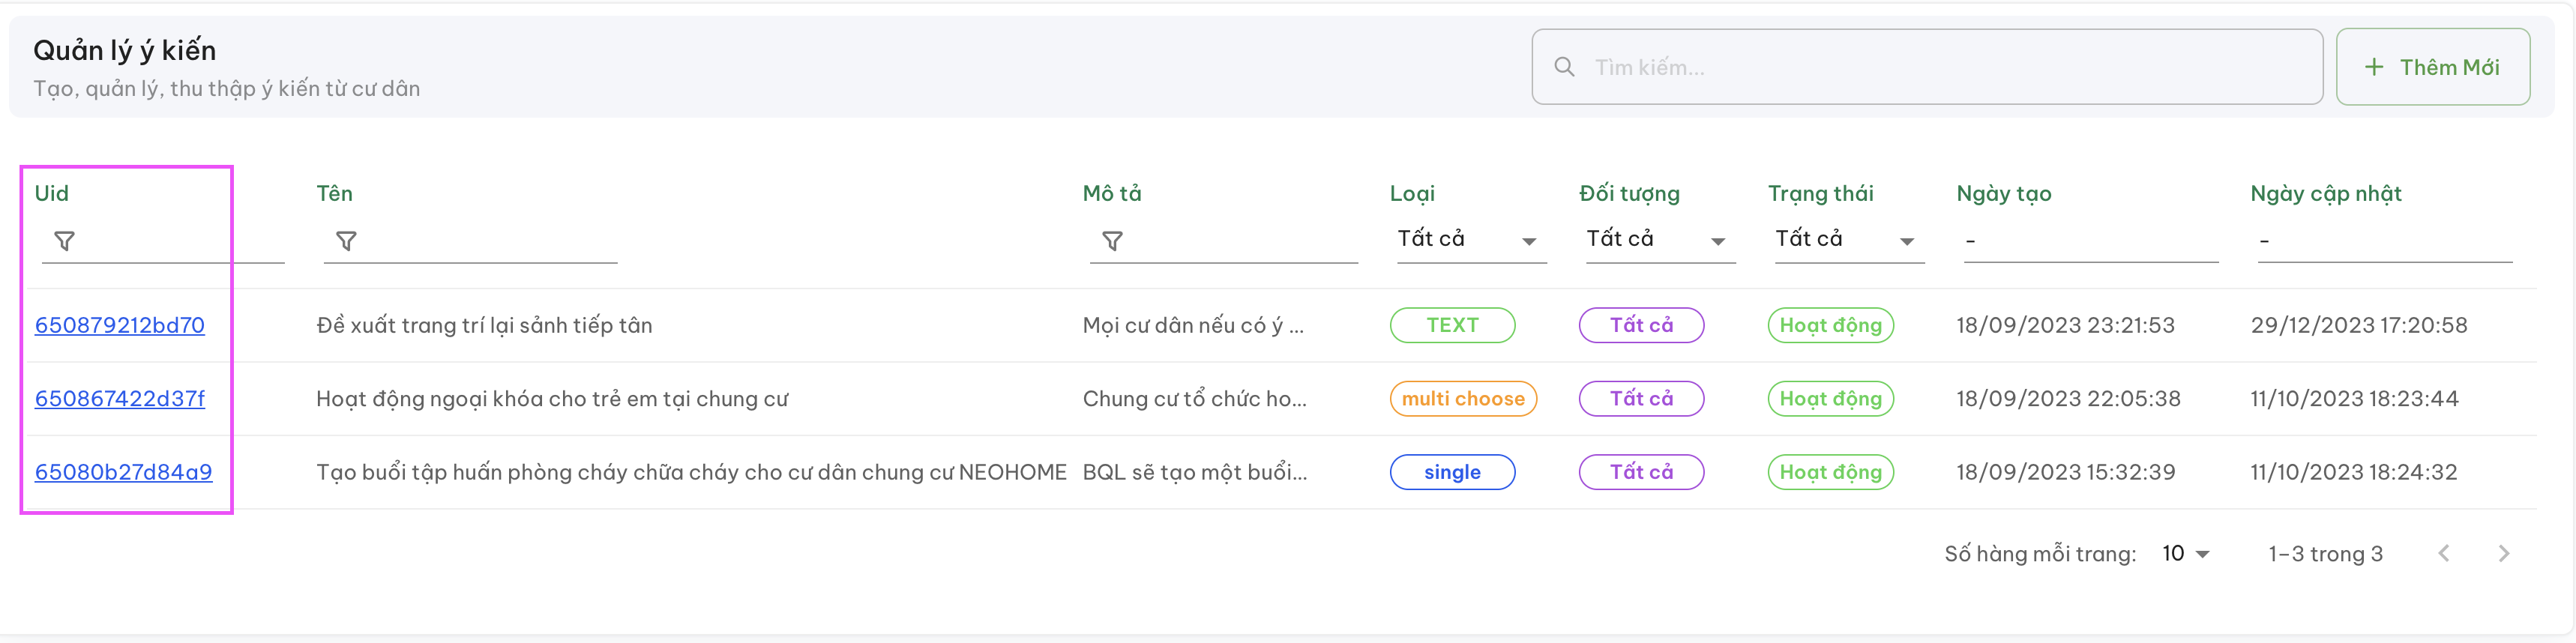This screenshot has height=643, width=2576.
Task: Click the multi choose type badge
Action: click(1463, 398)
